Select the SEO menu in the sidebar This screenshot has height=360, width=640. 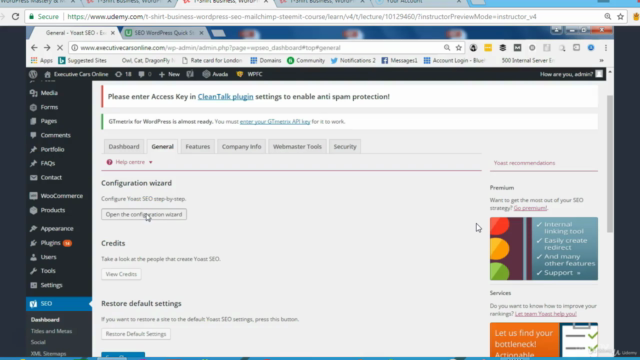click(x=58, y=303)
